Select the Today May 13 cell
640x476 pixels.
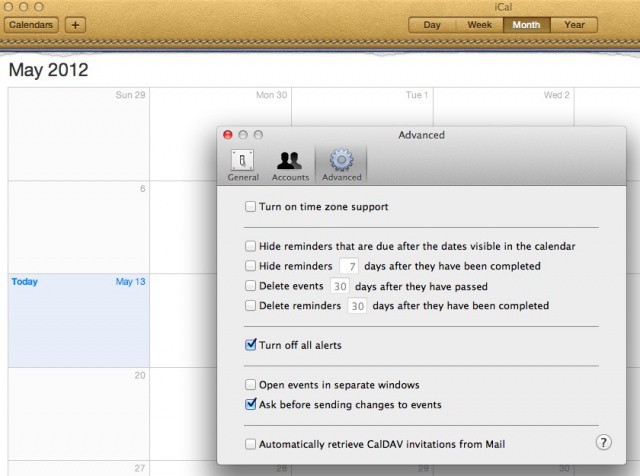[78, 320]
